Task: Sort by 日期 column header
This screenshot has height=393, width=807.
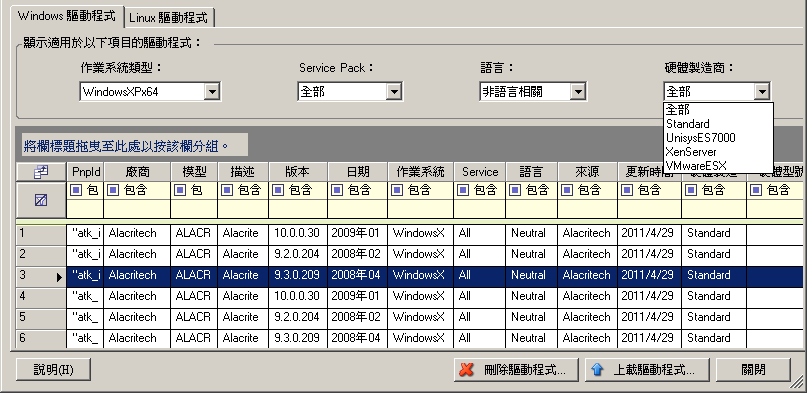Action: coord(358,172)
